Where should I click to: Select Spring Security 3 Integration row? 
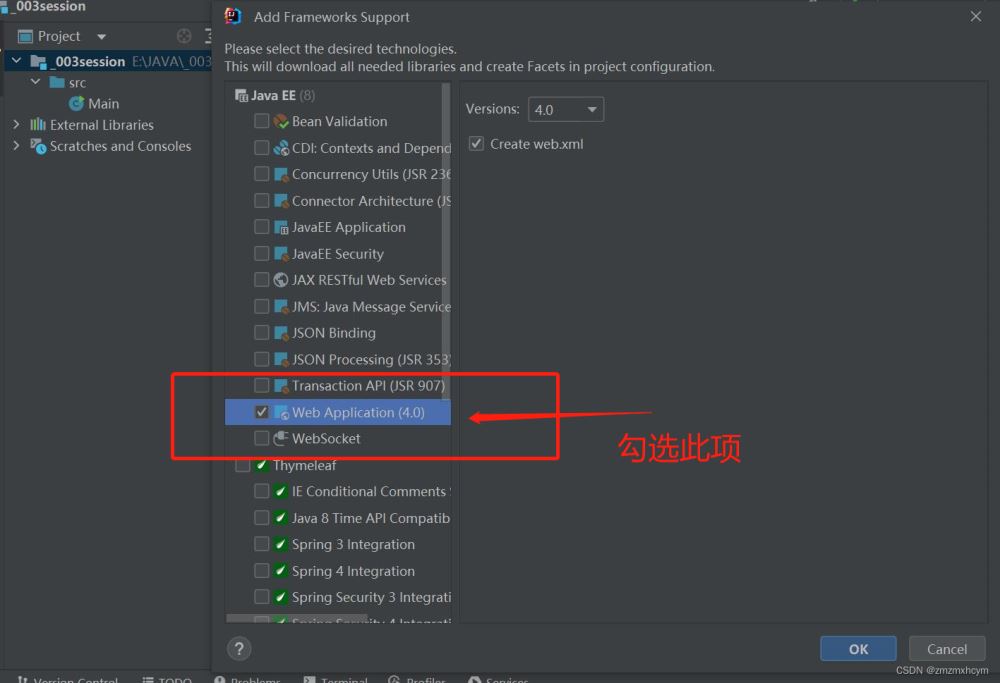(x=338, y=597)
